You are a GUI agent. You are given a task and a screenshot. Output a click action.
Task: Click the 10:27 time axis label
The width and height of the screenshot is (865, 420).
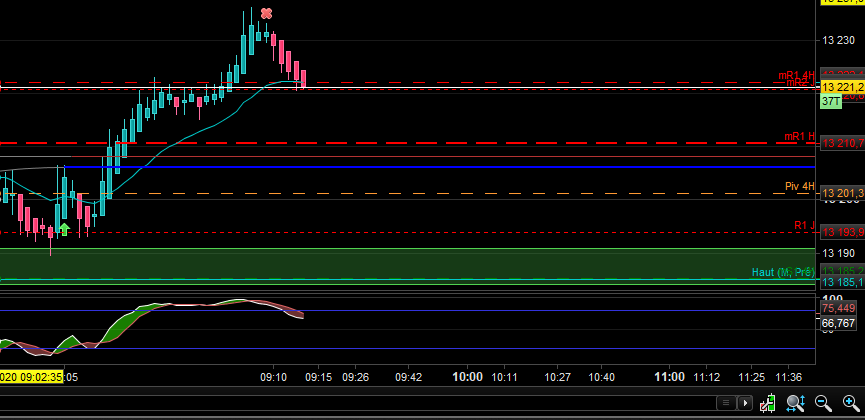point(556,378)
